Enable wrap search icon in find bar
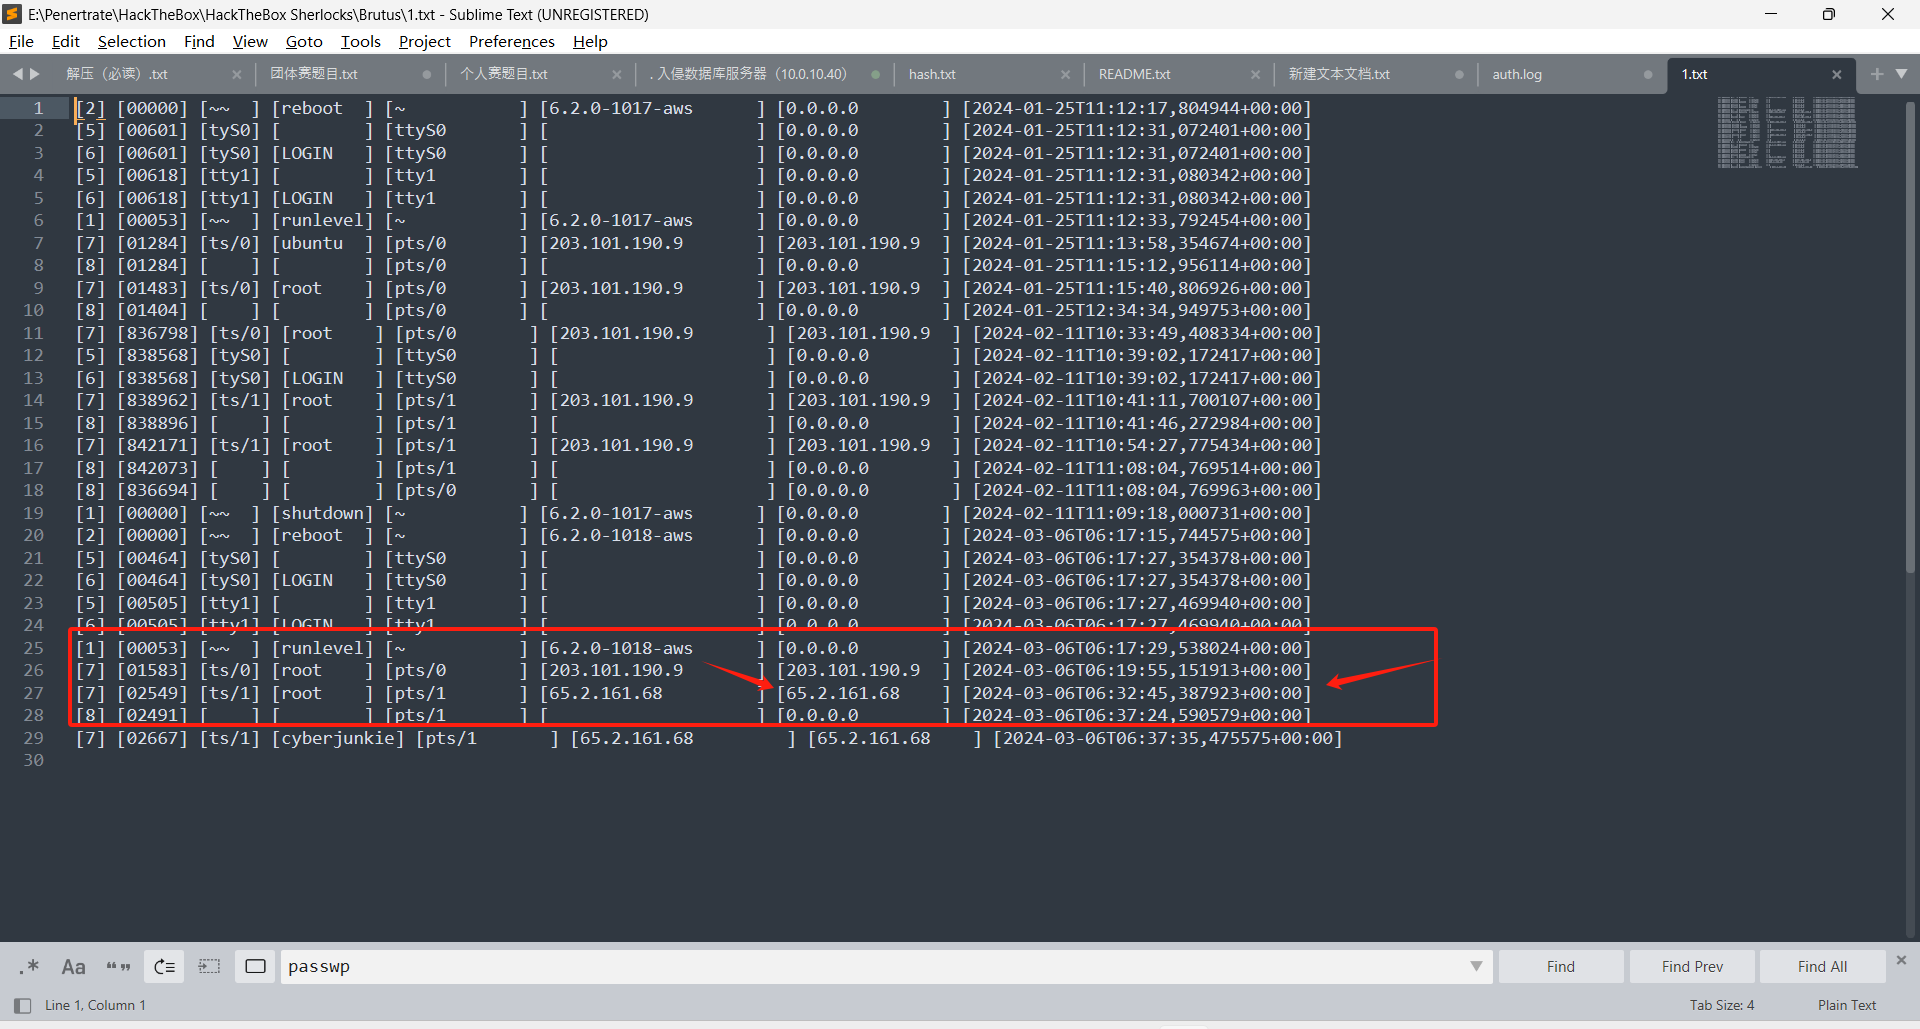 coord(164,966)
